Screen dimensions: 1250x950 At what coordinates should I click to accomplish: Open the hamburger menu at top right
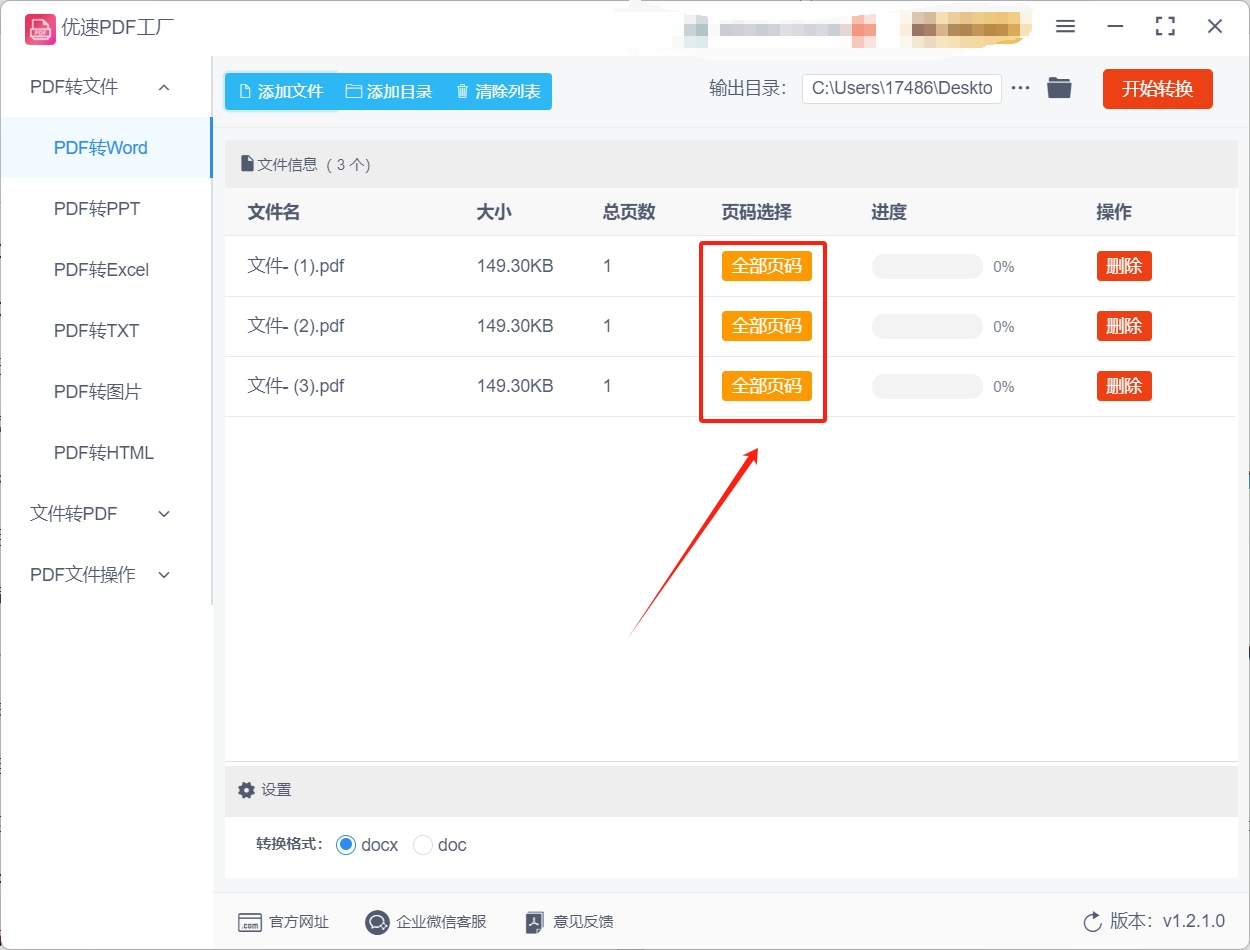point(1065,27)
